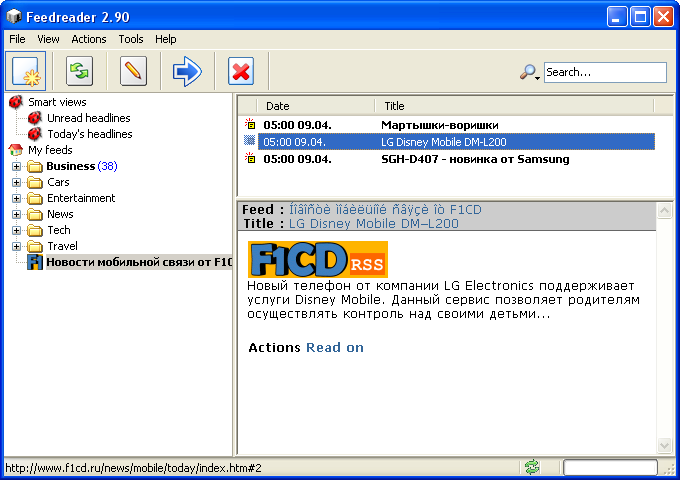Click the Entertainment folder icon
Screen dimensions: 680x480
click(35, 199)
